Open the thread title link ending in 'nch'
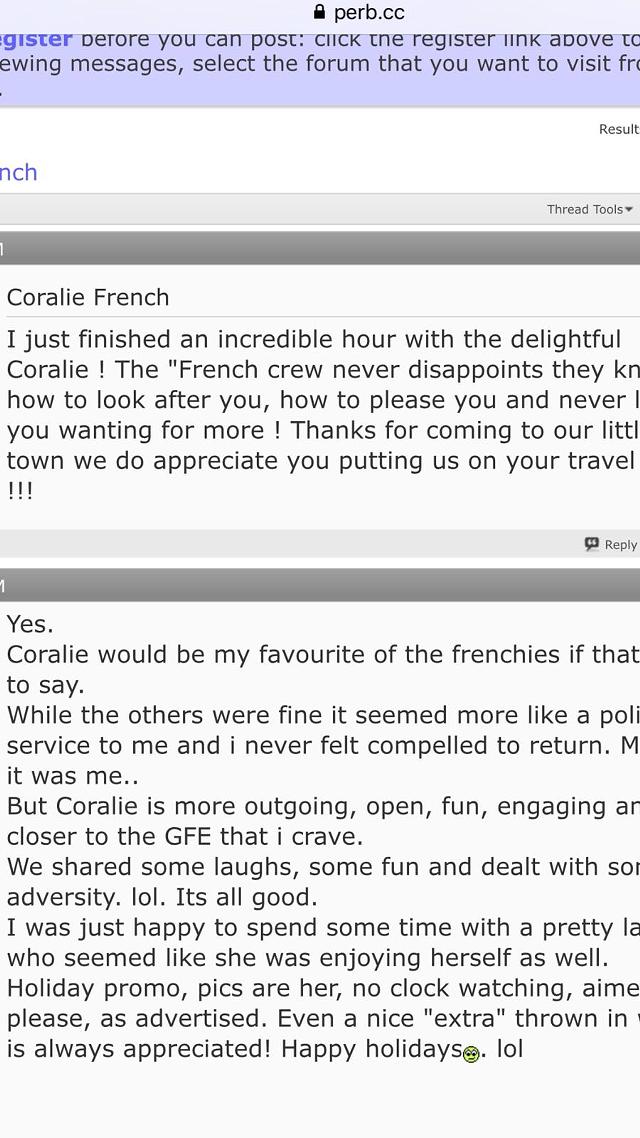Screen dimensions: 640x1138 (18, 172)
